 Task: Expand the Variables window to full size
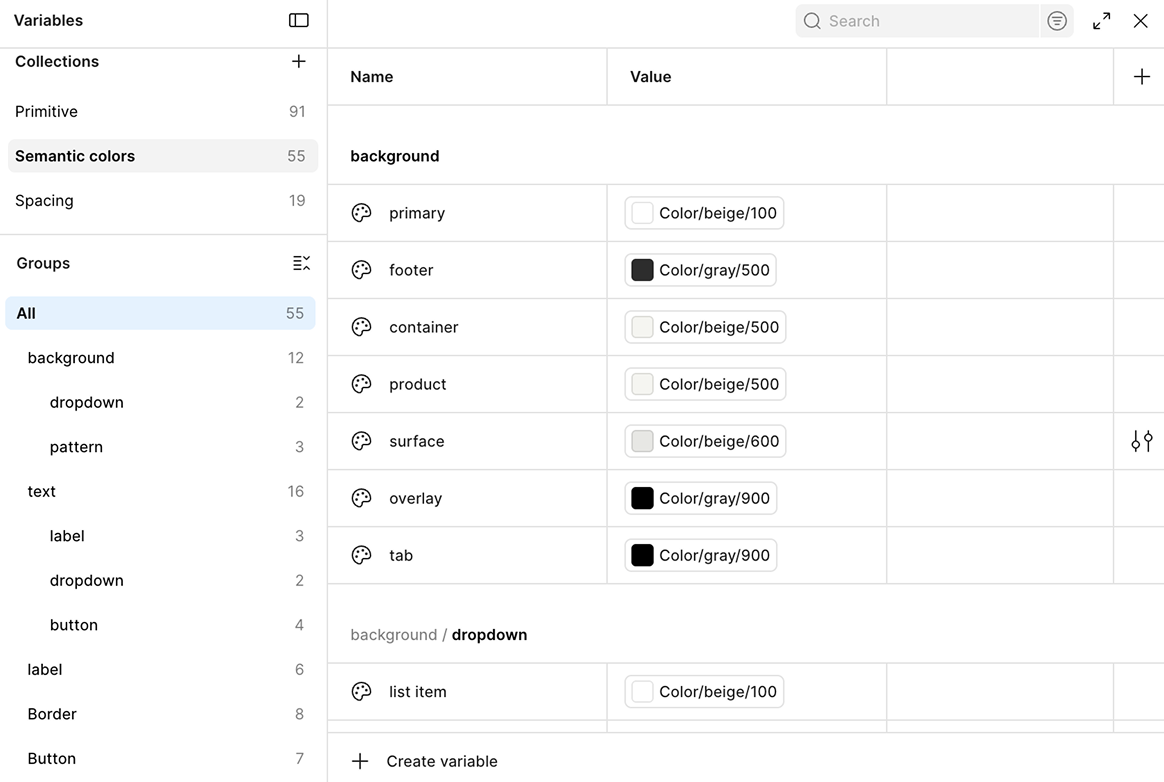(1102, 21)
